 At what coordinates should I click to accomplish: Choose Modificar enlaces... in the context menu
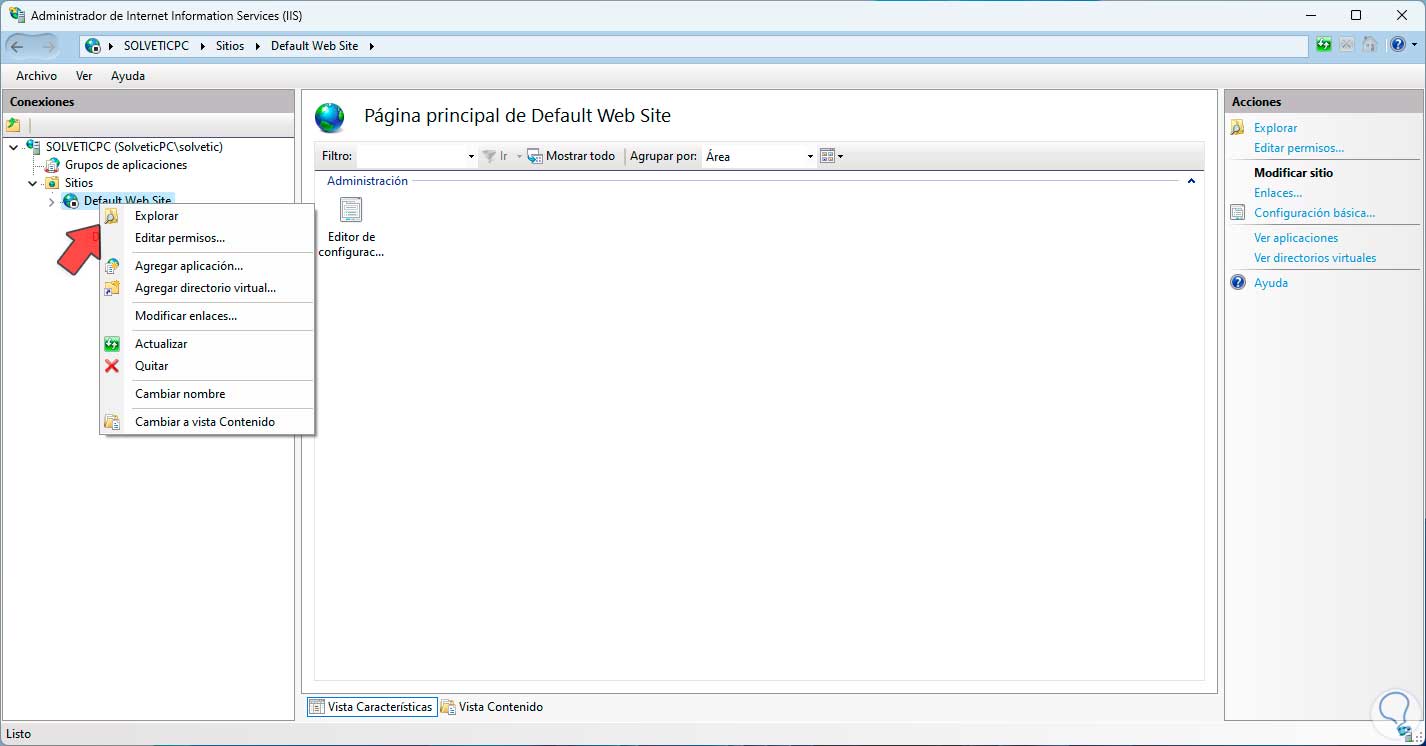208,316
